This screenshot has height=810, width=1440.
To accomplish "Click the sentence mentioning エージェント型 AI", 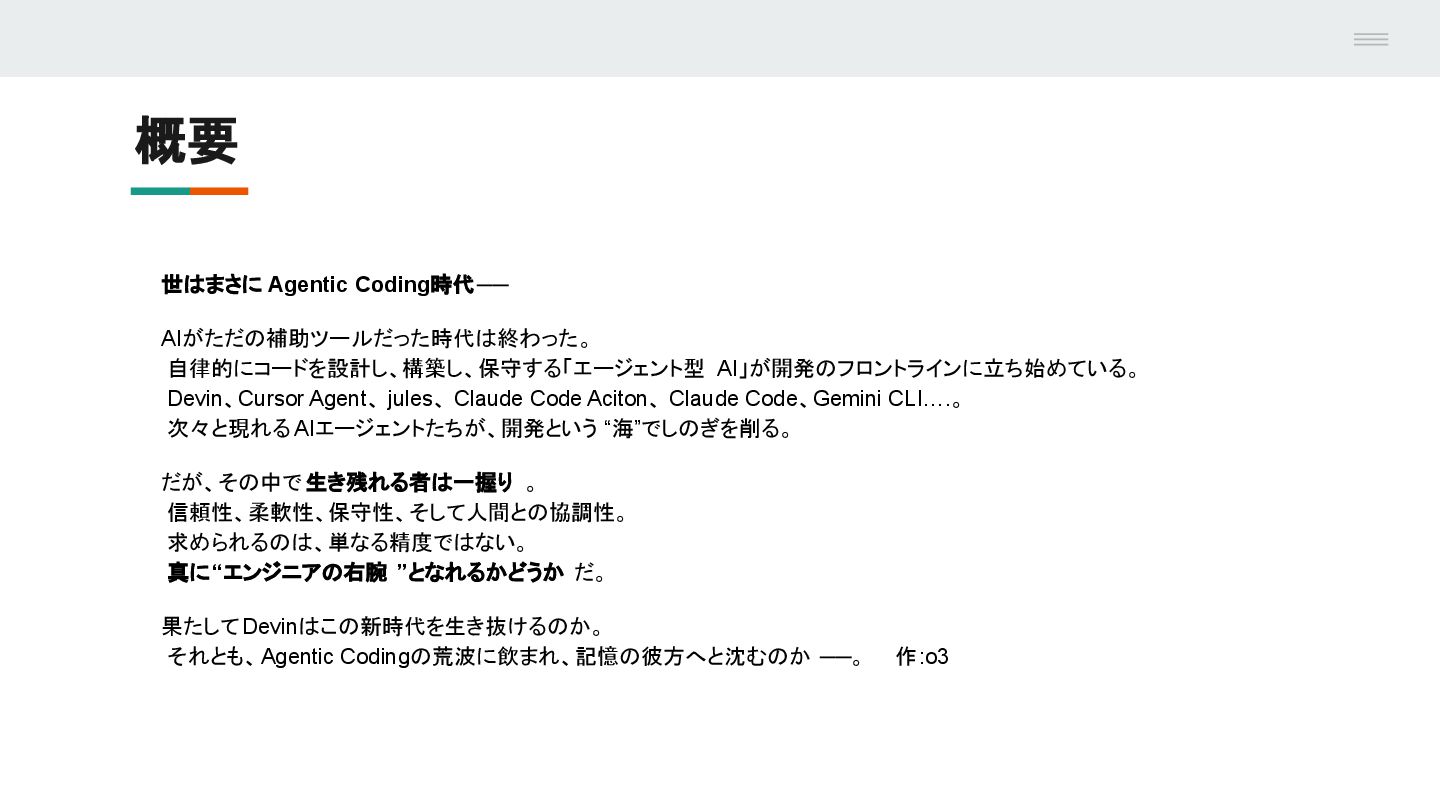I will coord(654,368).
